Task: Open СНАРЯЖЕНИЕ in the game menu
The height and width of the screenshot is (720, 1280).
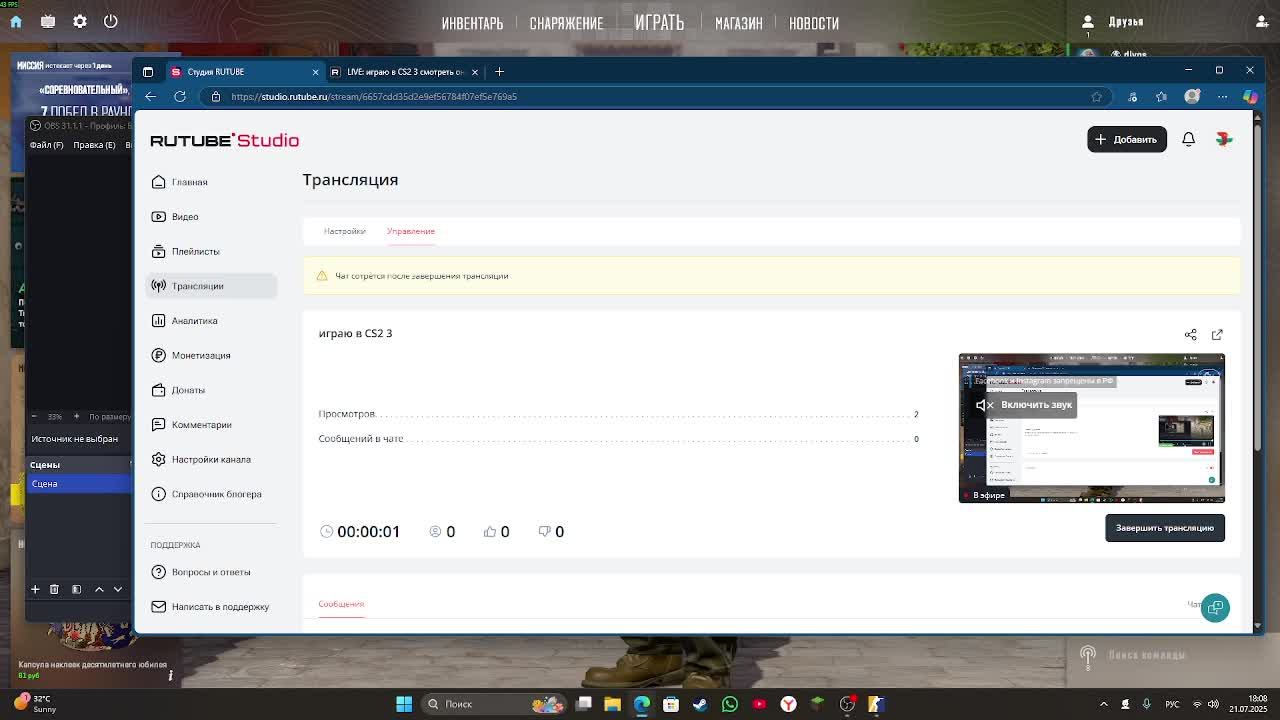Action: pyautogui.click(x=566, y=23)
